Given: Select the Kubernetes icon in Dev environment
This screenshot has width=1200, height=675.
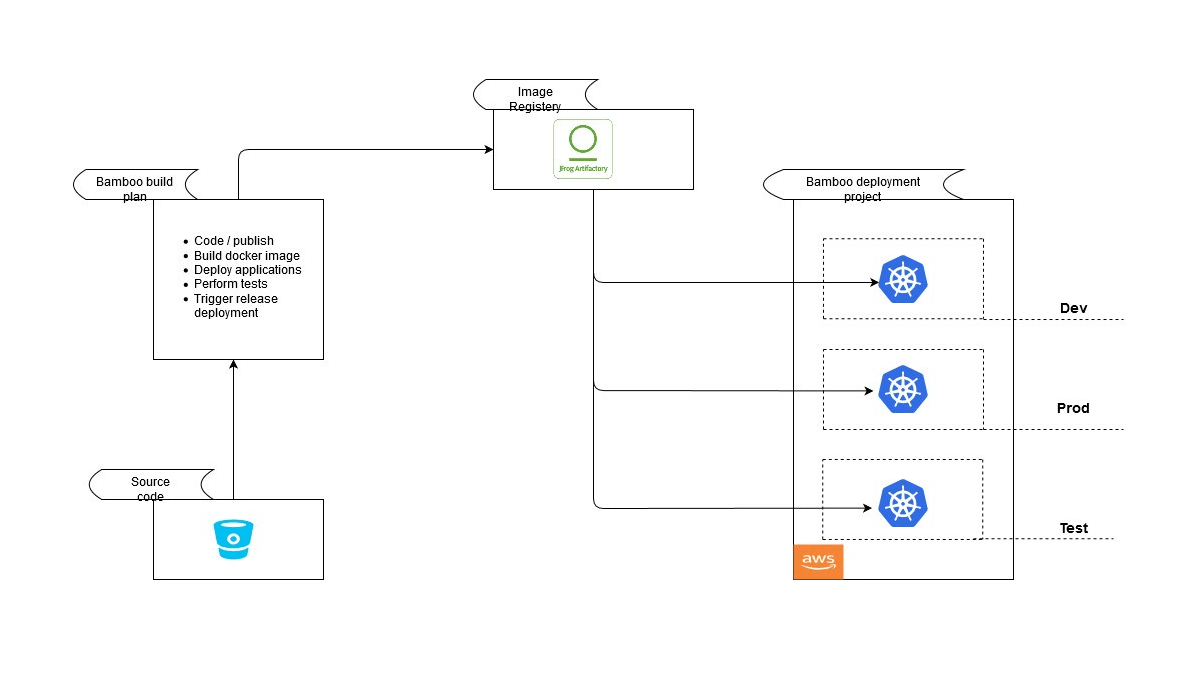Looking at the screenshot, I should [x=903, y=279].
